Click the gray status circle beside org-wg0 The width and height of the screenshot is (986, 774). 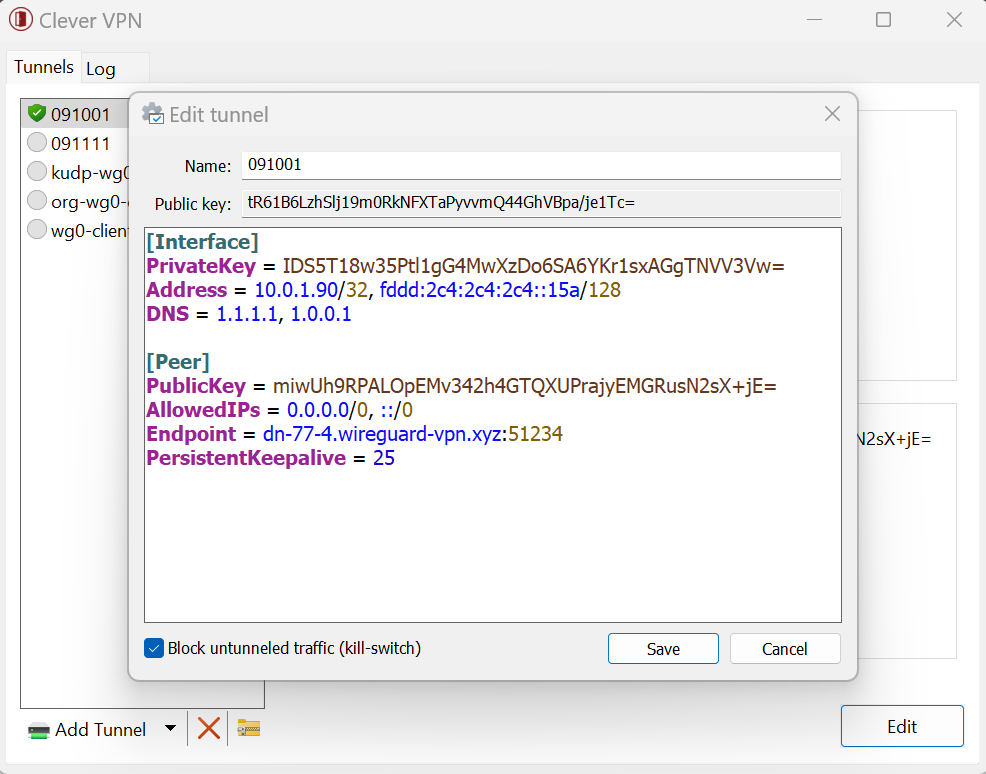tap(37, 201)
